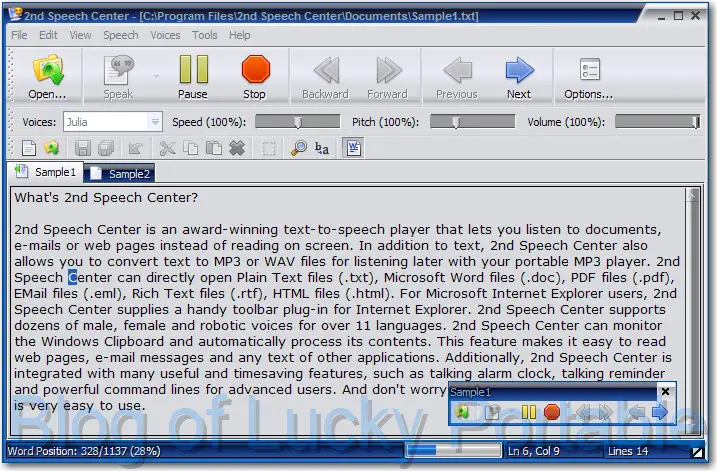
Task: Save the document with floppy disk icon
Action: tap(83, 148)
